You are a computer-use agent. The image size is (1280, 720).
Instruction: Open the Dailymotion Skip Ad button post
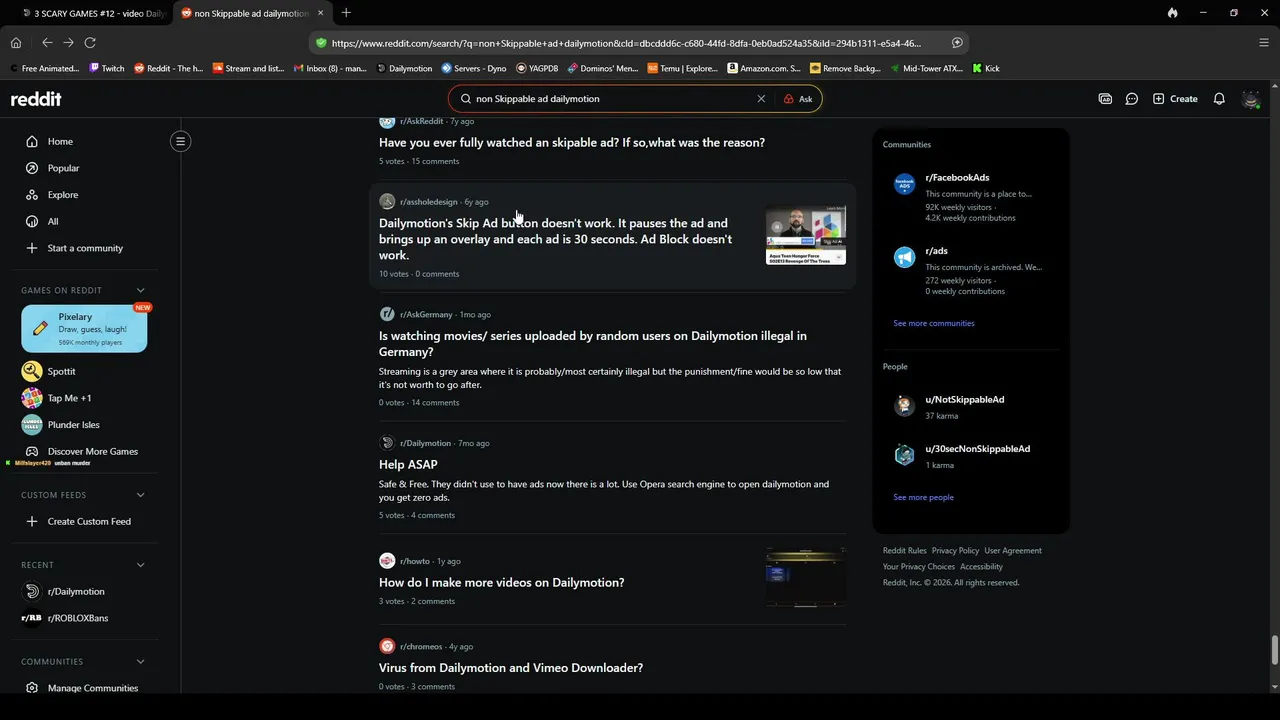[x=555, y=239]
